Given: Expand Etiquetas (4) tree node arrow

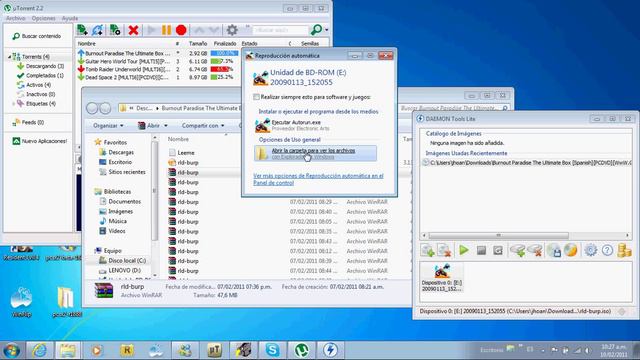Looking at the screenshot, I should tap(13, 104).
